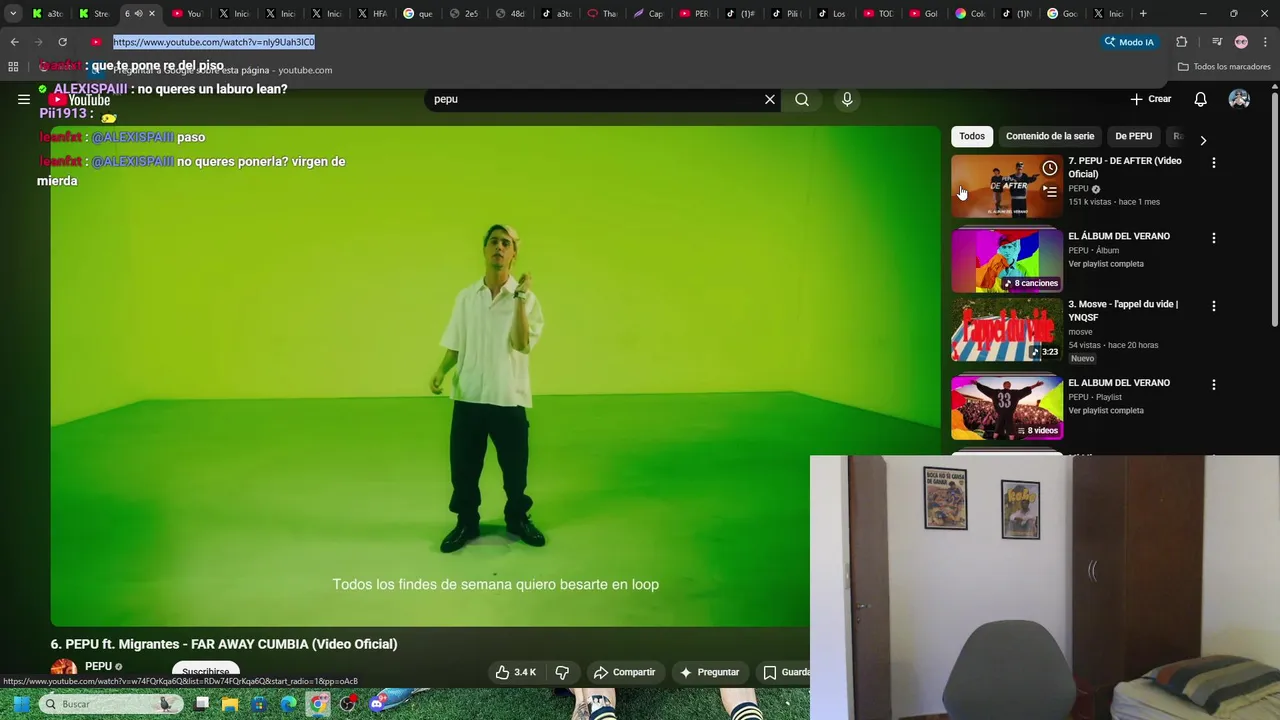Save the video with the Guardar bookmark button
Viewport: 1280px width, 720px height.
pyautogui.click(x=785, y=672)
